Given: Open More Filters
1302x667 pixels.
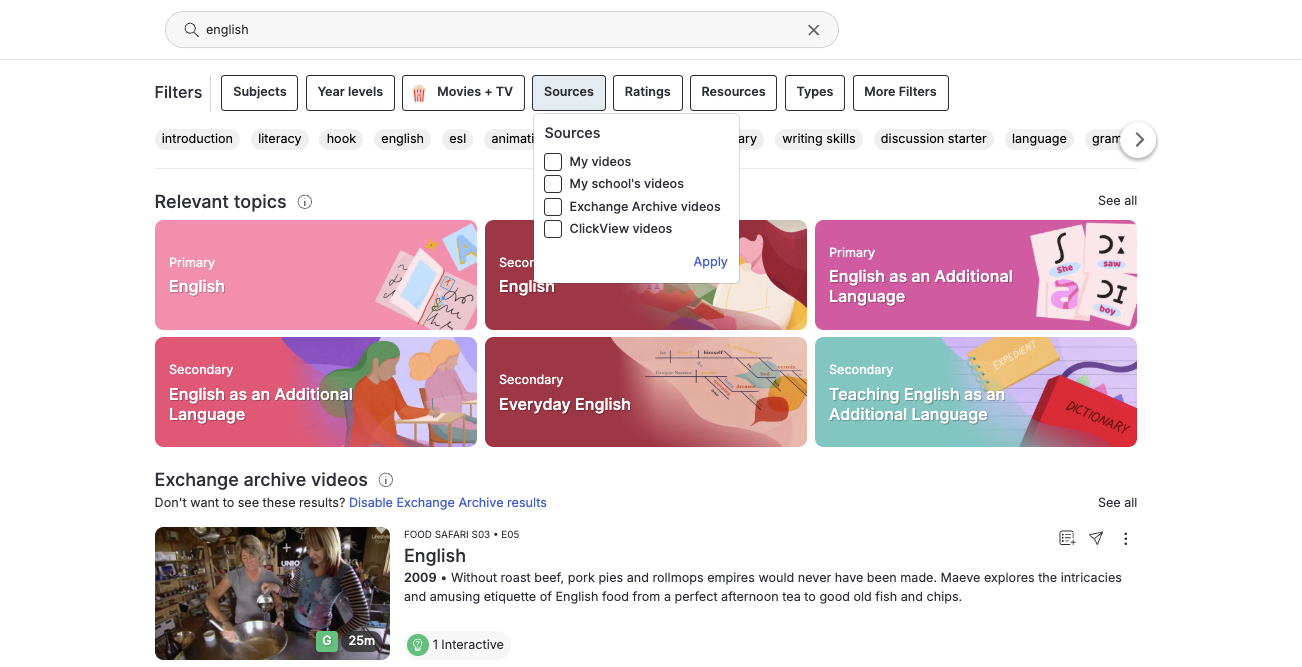Looking at the screenshot, I should tap(900, 92).
